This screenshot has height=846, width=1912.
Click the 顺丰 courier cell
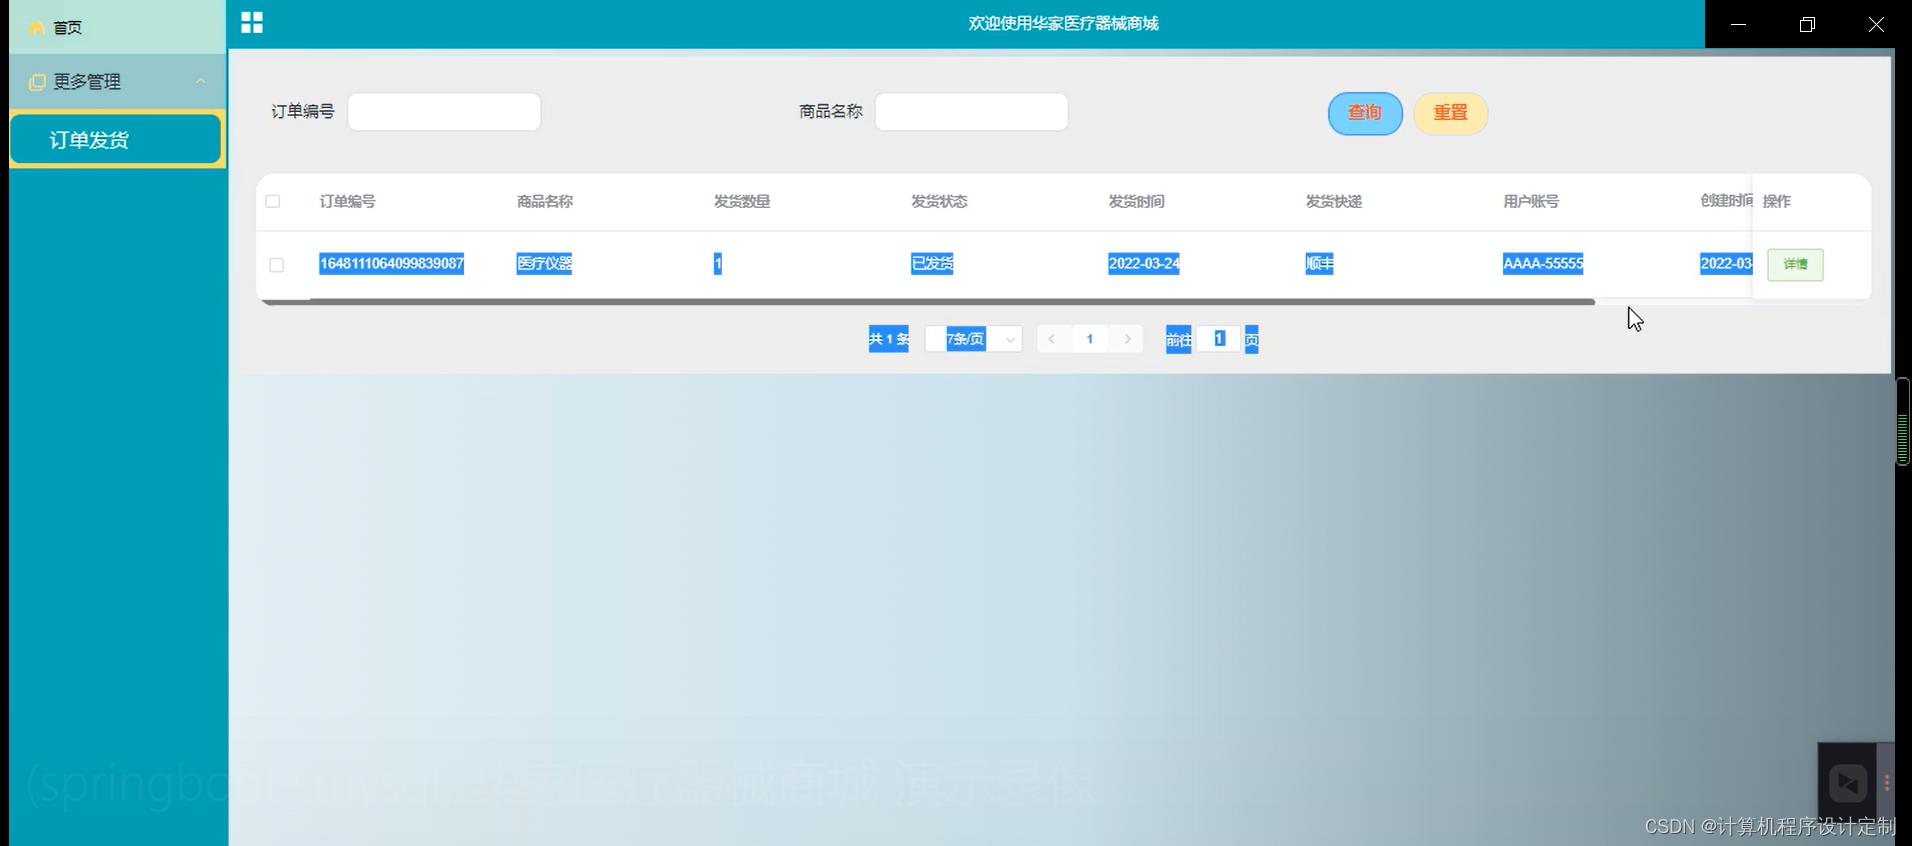coord(1319,264)
